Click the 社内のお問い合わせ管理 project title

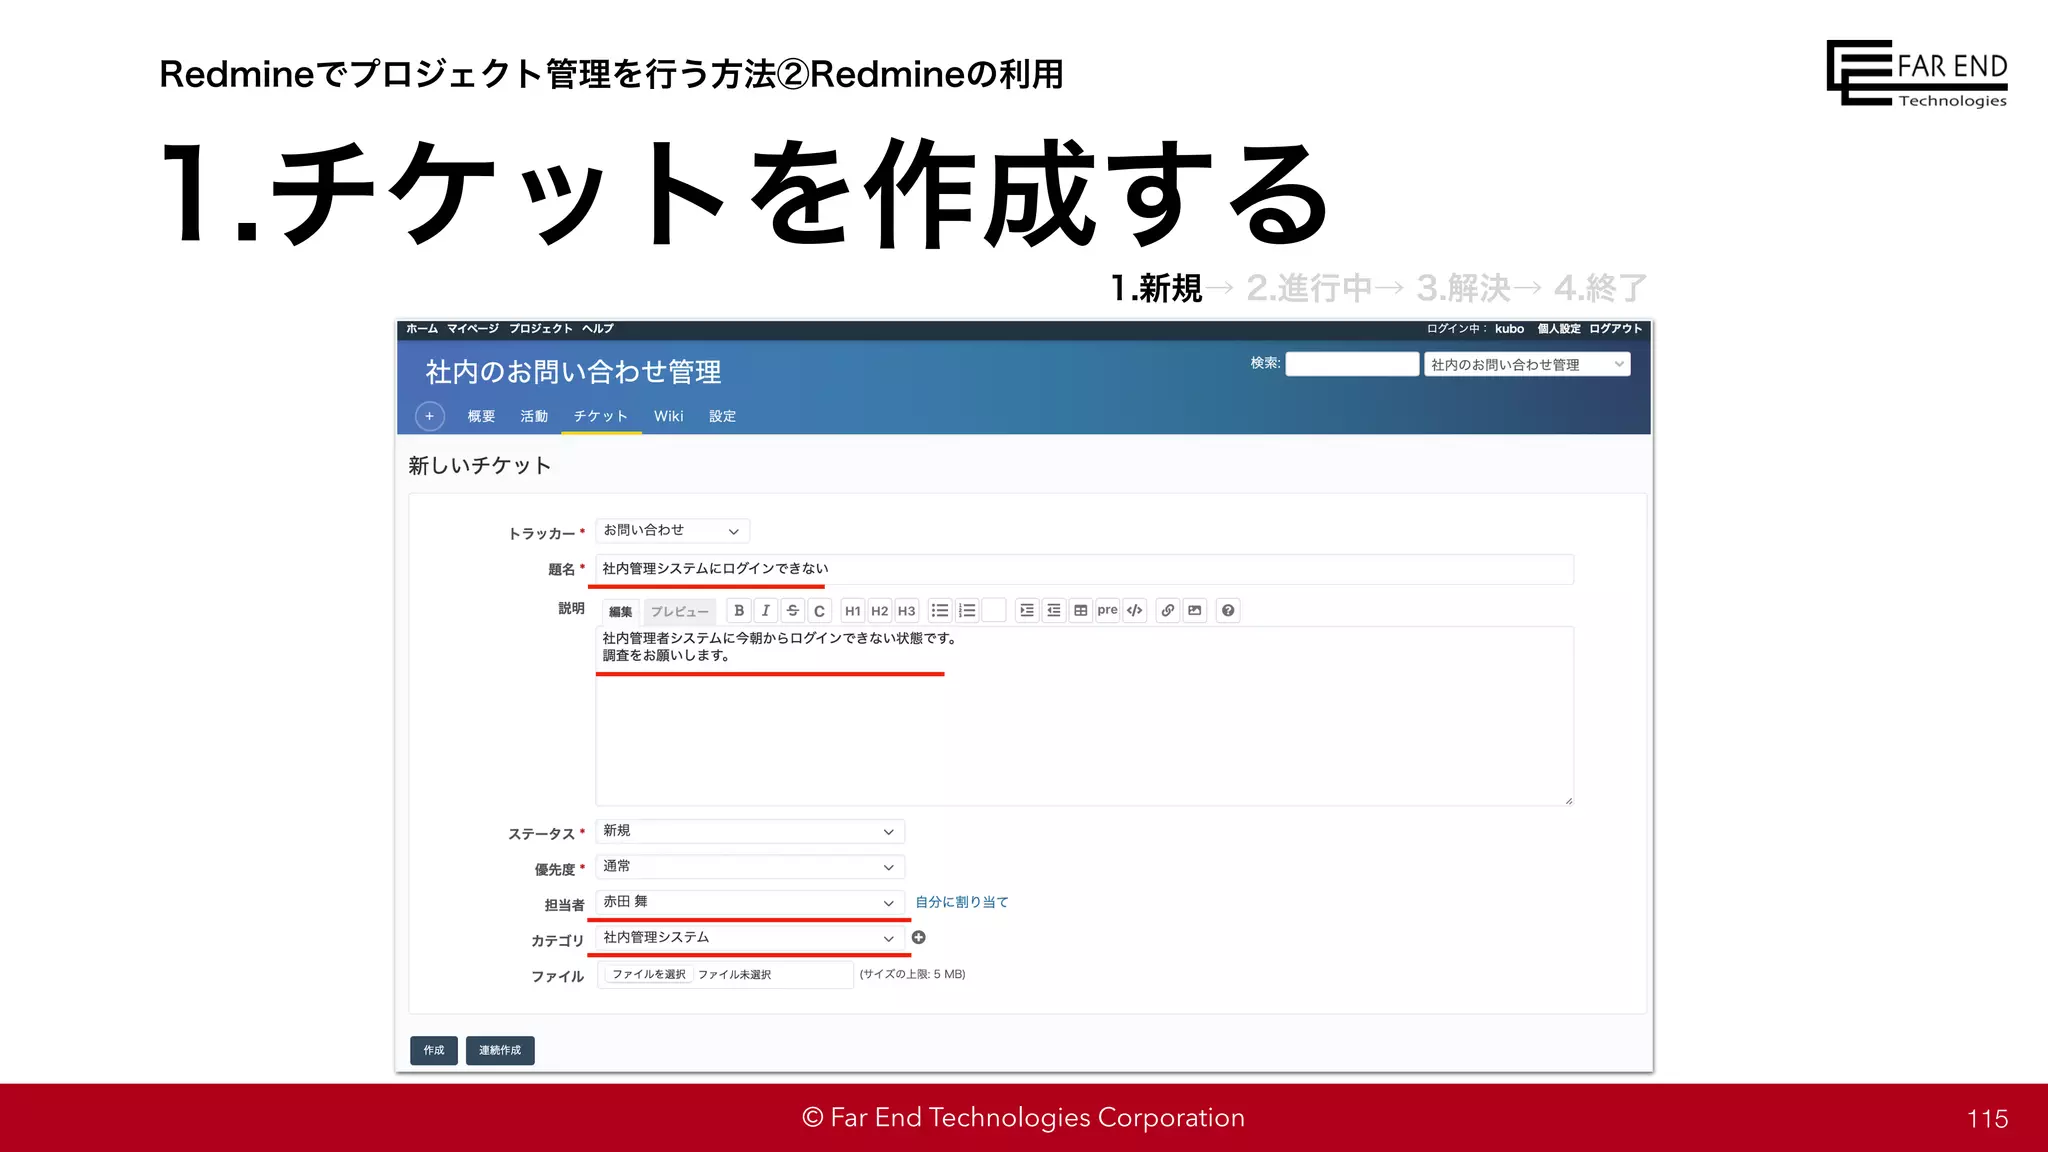pos(573,372)
